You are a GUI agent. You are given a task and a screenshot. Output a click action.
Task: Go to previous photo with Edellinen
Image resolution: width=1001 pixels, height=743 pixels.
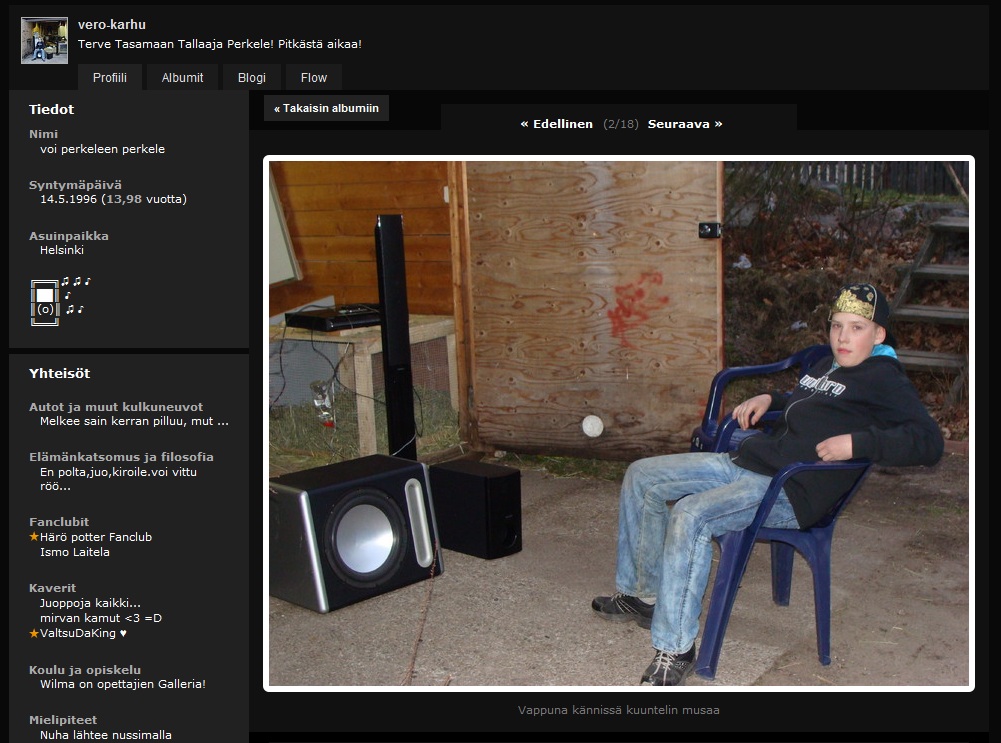(557, 124)
